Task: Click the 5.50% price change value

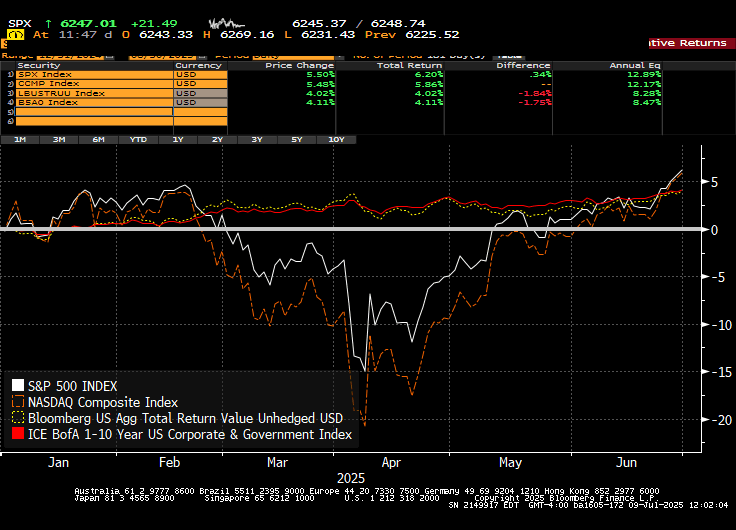Action: click(x=321, y=74)
